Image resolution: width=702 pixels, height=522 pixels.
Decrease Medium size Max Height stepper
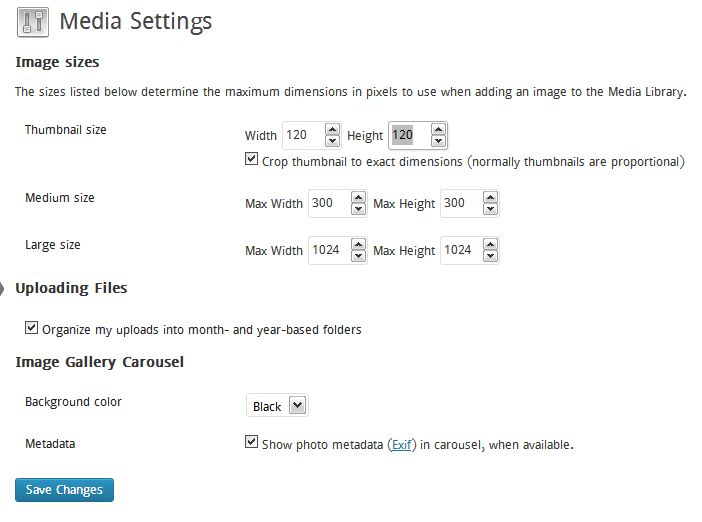pos(490,209)
